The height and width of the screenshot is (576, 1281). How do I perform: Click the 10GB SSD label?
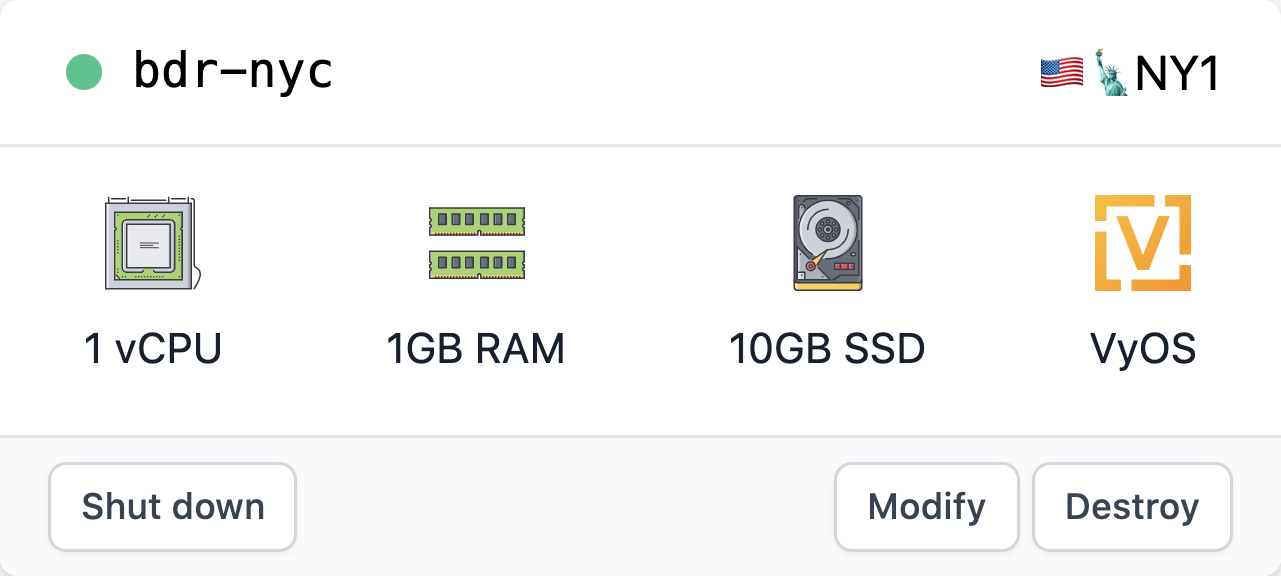[x=827, y=350]
